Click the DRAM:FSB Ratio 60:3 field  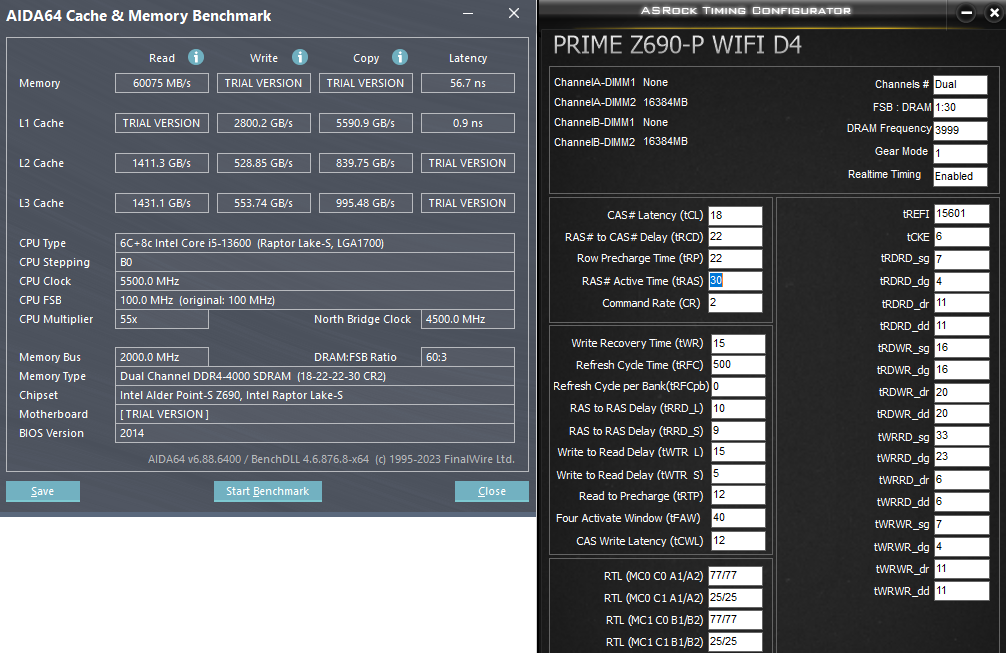click(x=468, y=357)
